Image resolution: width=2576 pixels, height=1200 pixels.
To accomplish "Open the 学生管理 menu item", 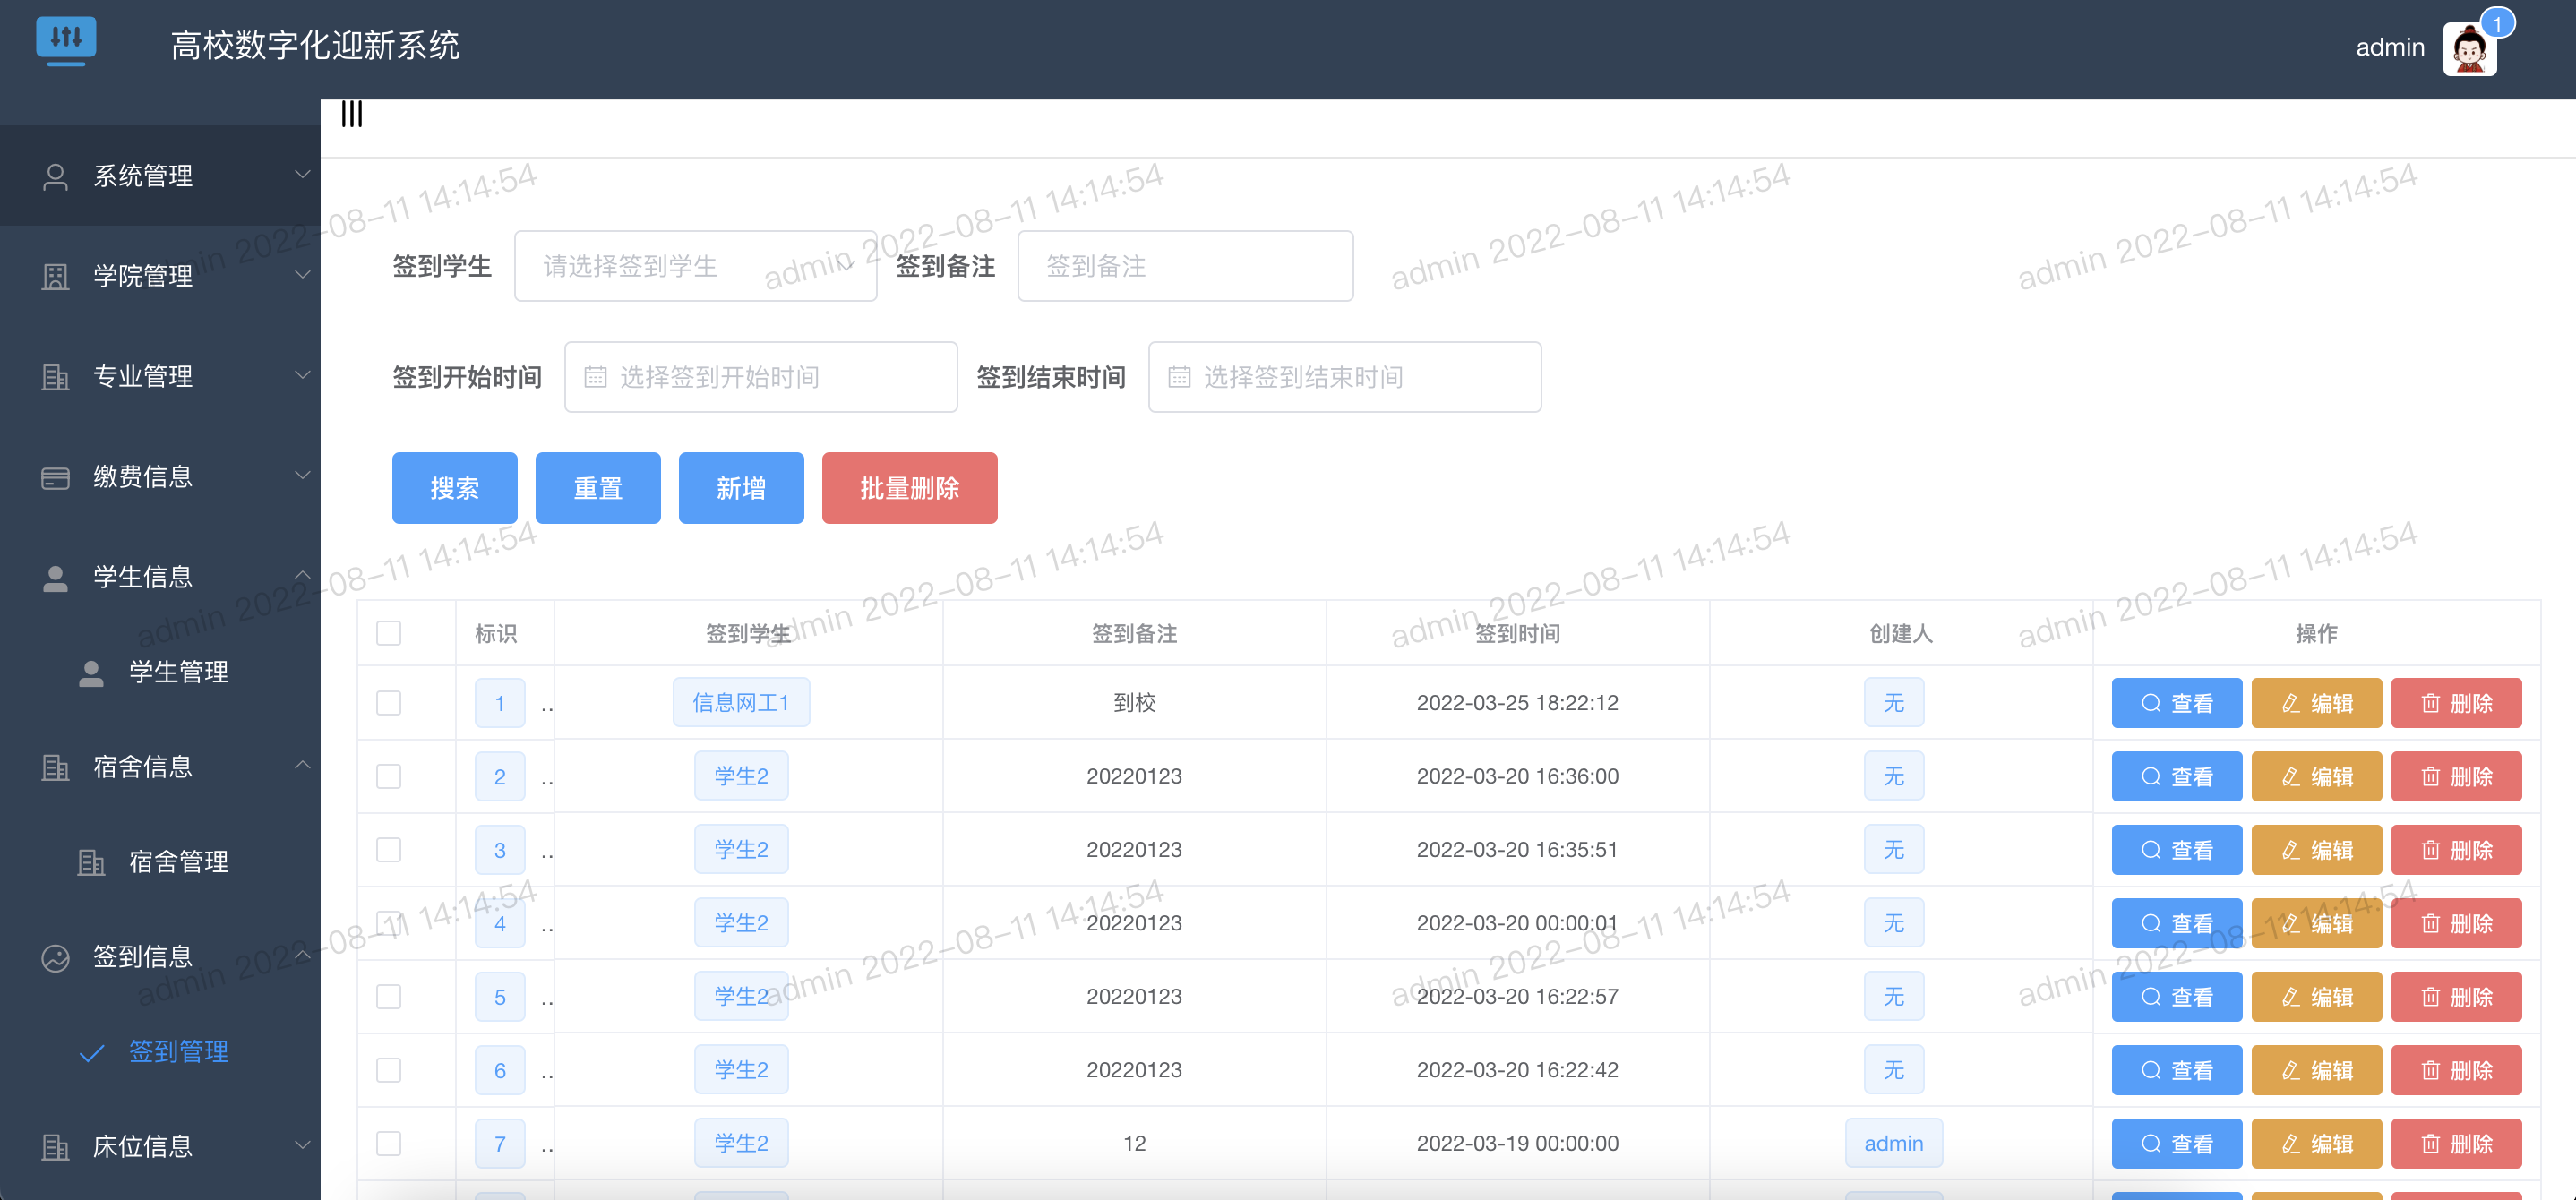I will click(179, 672).
